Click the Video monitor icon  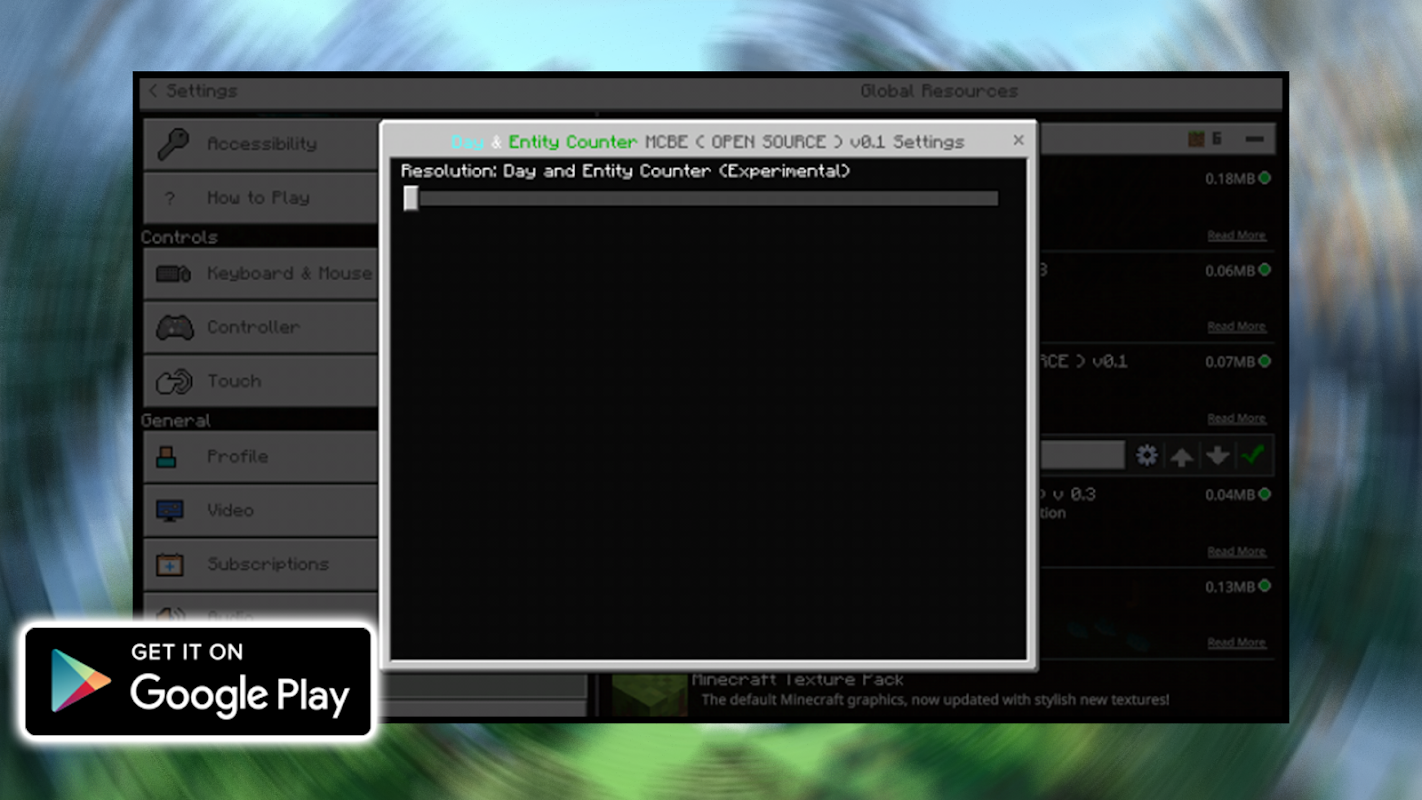click(170, 511)
